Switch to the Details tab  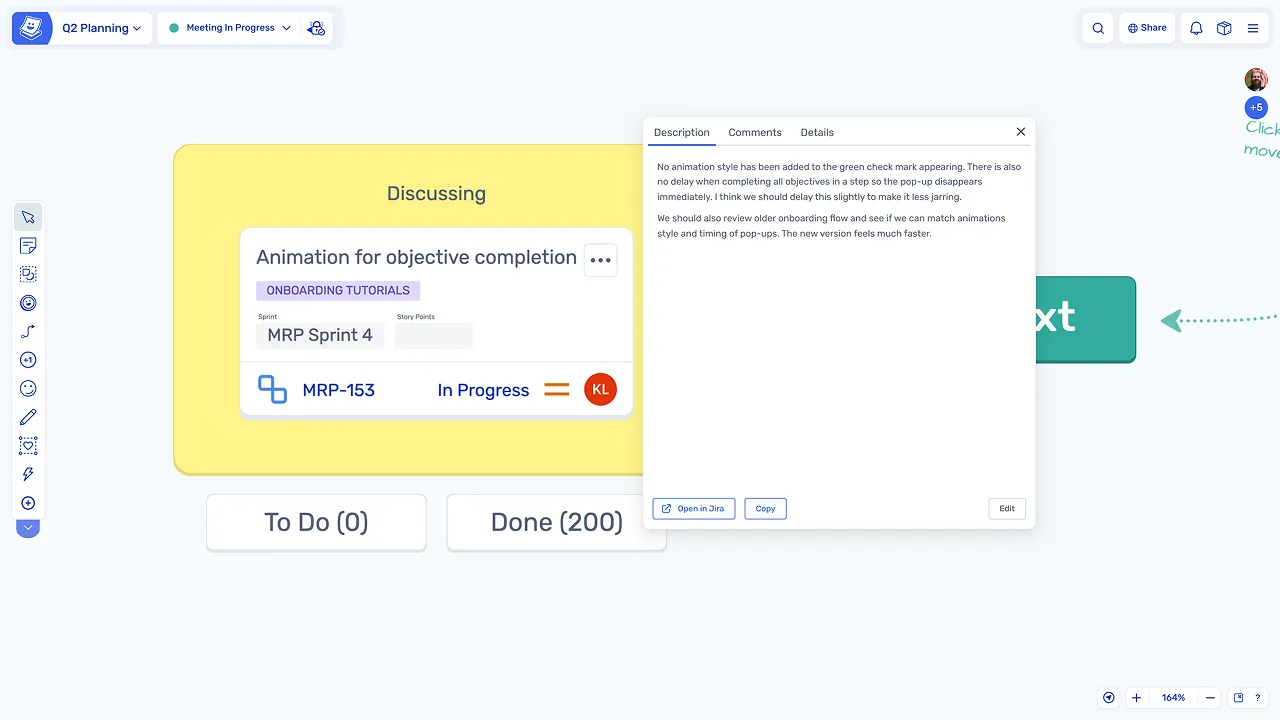816,132
